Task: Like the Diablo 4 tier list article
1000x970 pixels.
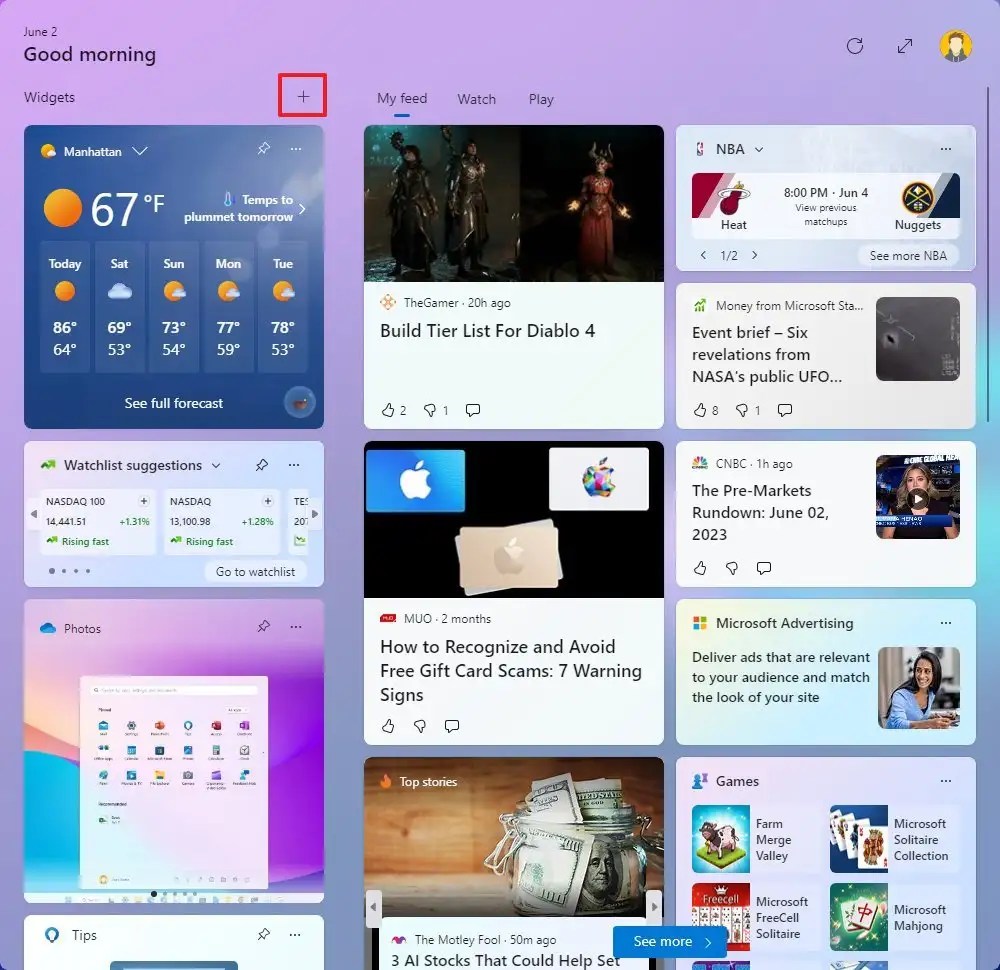Action: tap(389, 410)
